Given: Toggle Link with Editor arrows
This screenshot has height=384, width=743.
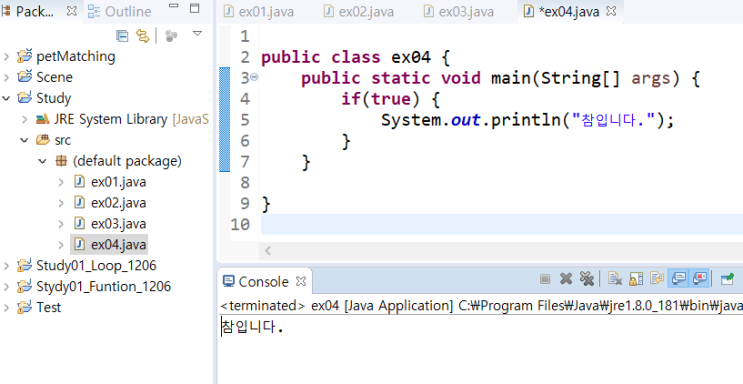Looking at the screenshot, I should 142,36.
